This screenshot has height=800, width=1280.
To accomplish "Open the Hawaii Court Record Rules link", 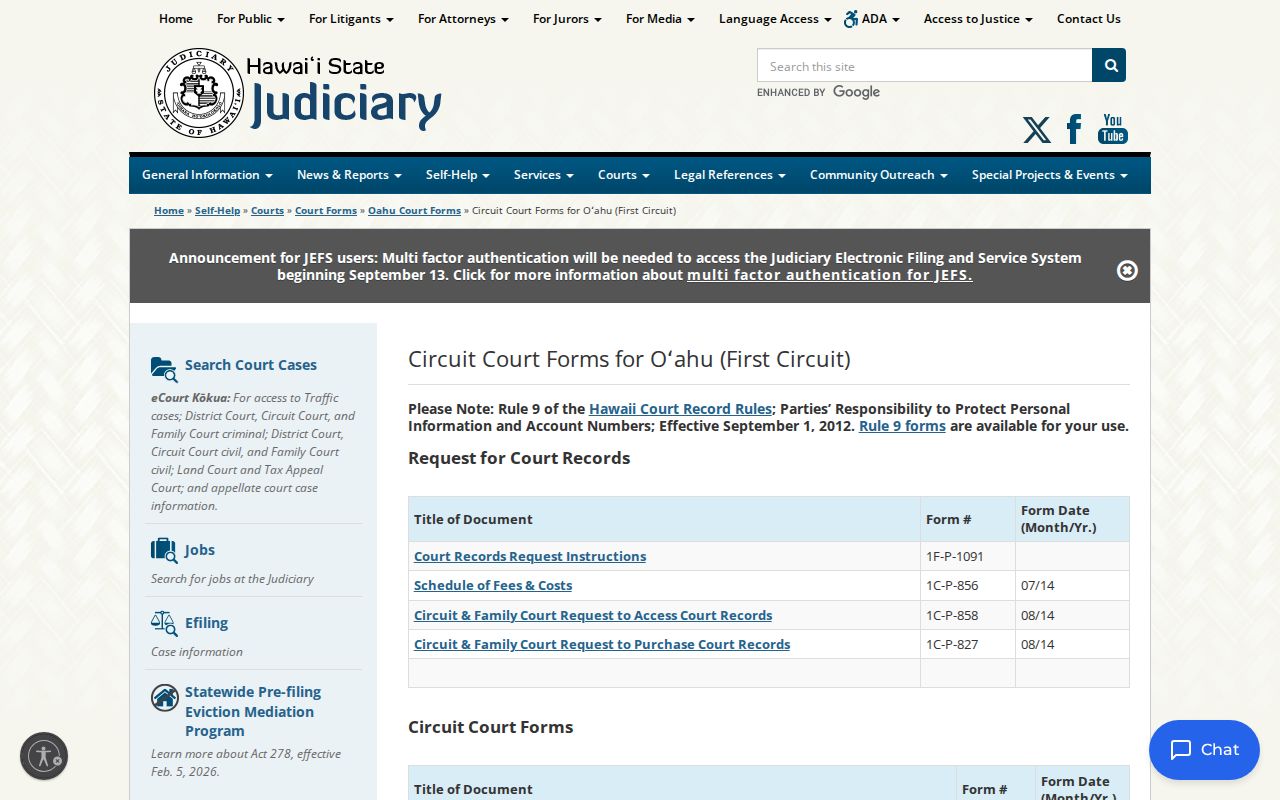I will (x=680, y=409).
